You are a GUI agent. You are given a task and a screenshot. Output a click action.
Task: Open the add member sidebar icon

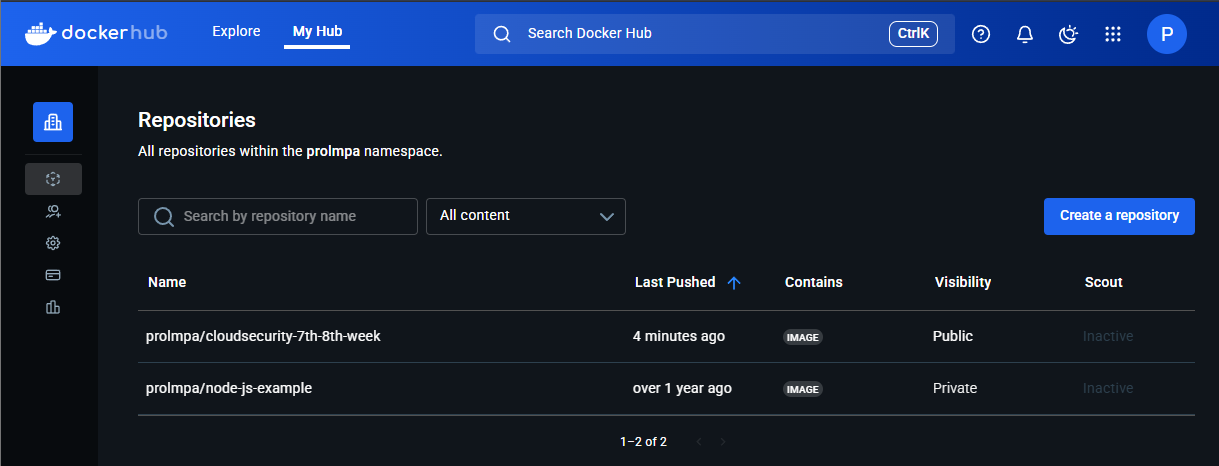pos(53,211)
